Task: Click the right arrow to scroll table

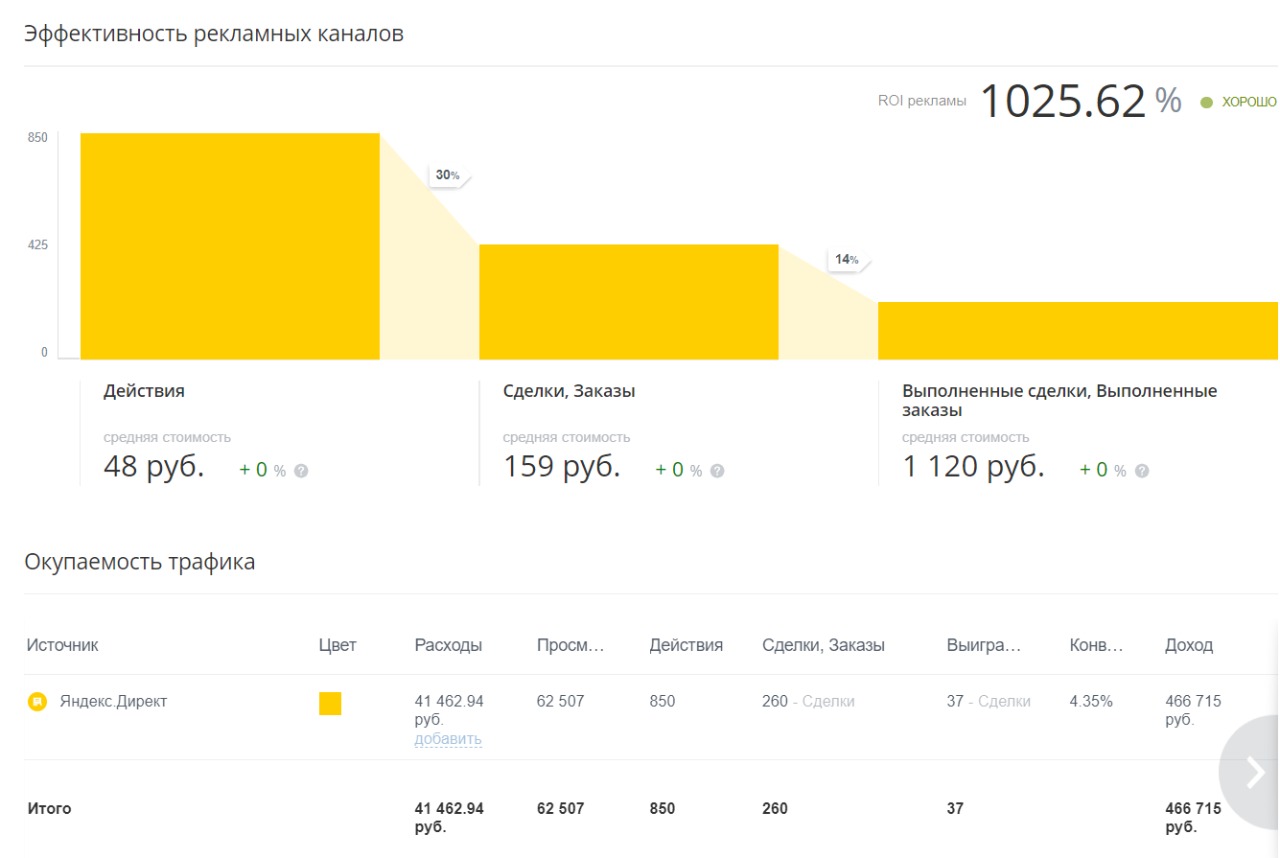Action: pos(1254,772)
